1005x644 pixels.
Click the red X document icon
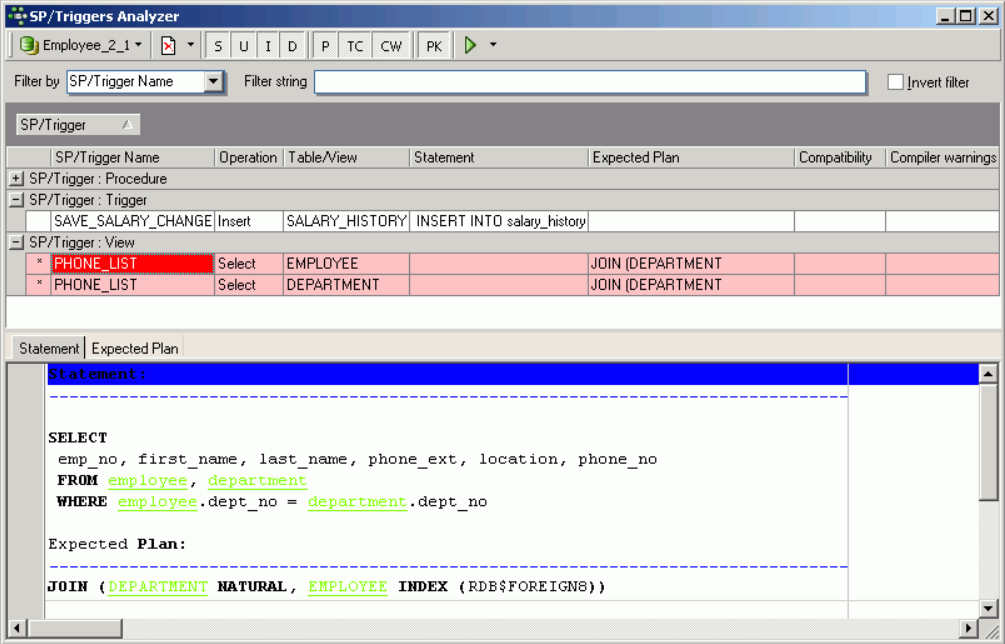(168, 46)
